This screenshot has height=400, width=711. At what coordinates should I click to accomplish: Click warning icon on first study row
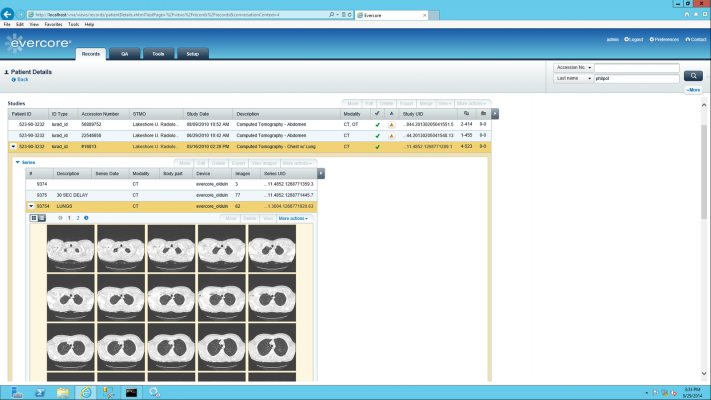coord(391,124)
